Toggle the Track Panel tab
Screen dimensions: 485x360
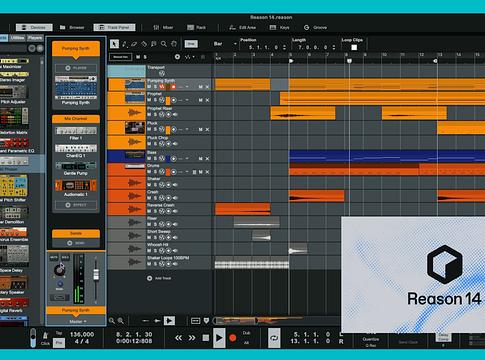114,27
